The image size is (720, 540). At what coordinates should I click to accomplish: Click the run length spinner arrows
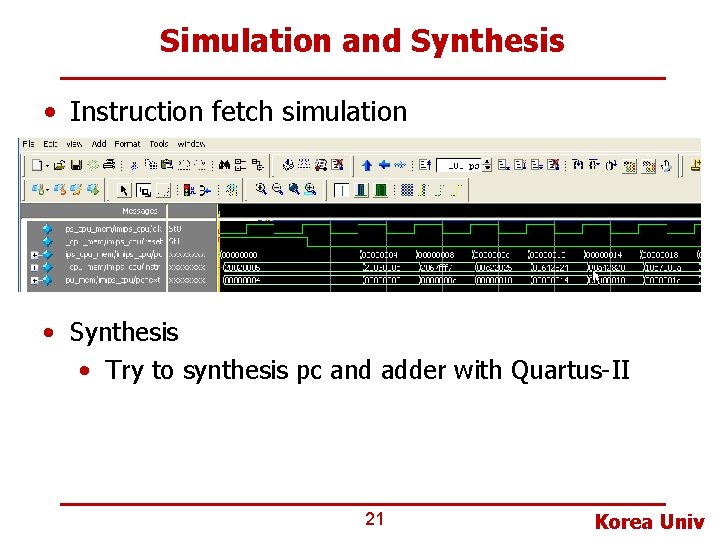[x=488, y=165]
